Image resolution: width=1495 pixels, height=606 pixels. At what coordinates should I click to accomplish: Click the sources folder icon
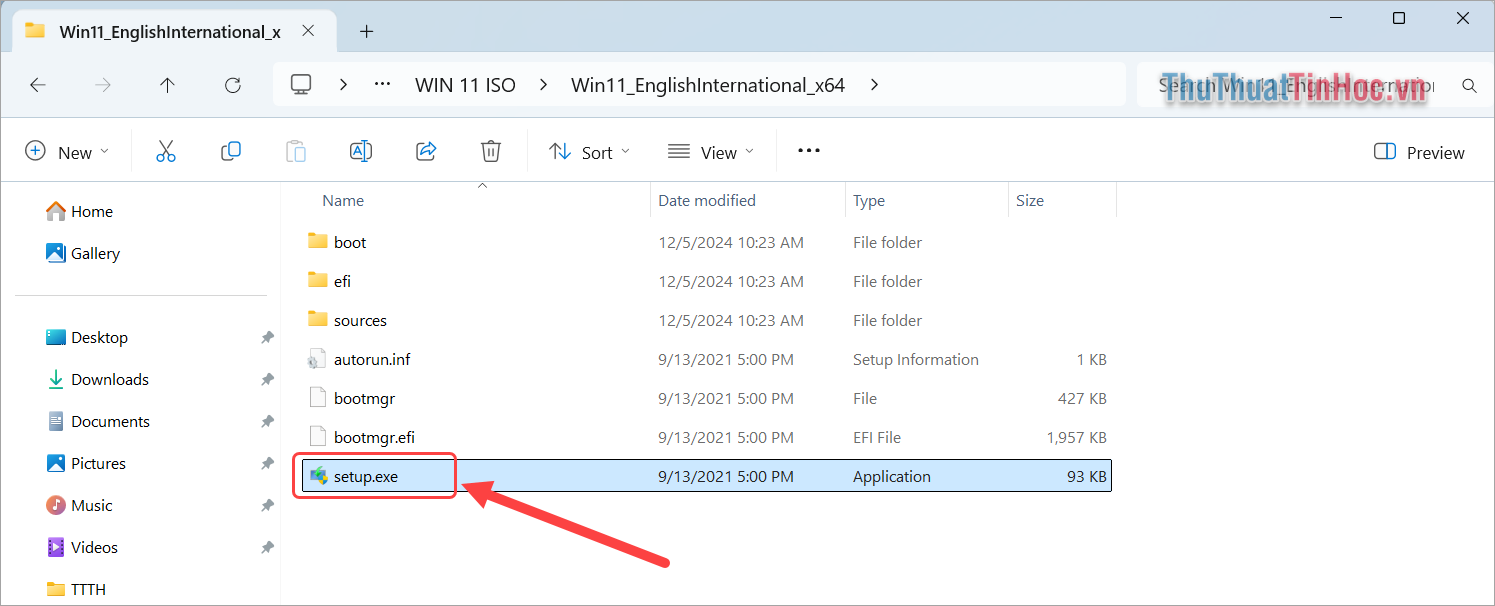click(x=318, y=320)
